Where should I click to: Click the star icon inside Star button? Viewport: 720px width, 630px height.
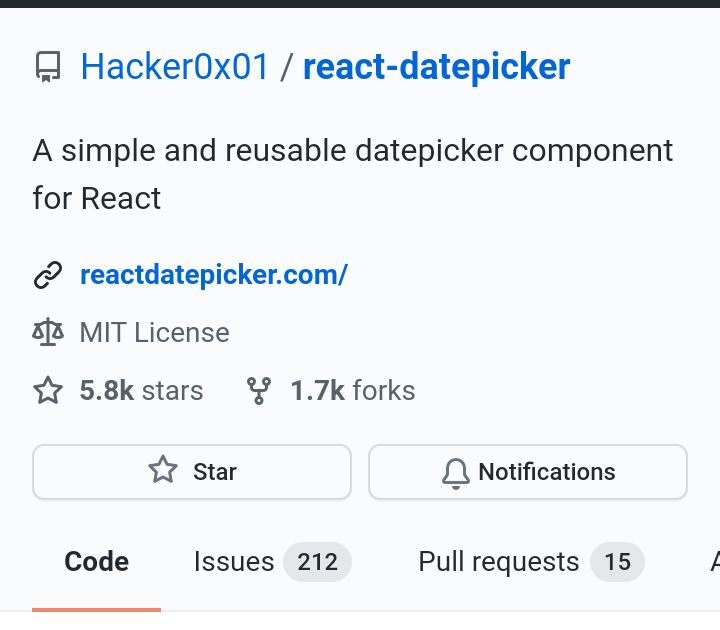point(163,469)
